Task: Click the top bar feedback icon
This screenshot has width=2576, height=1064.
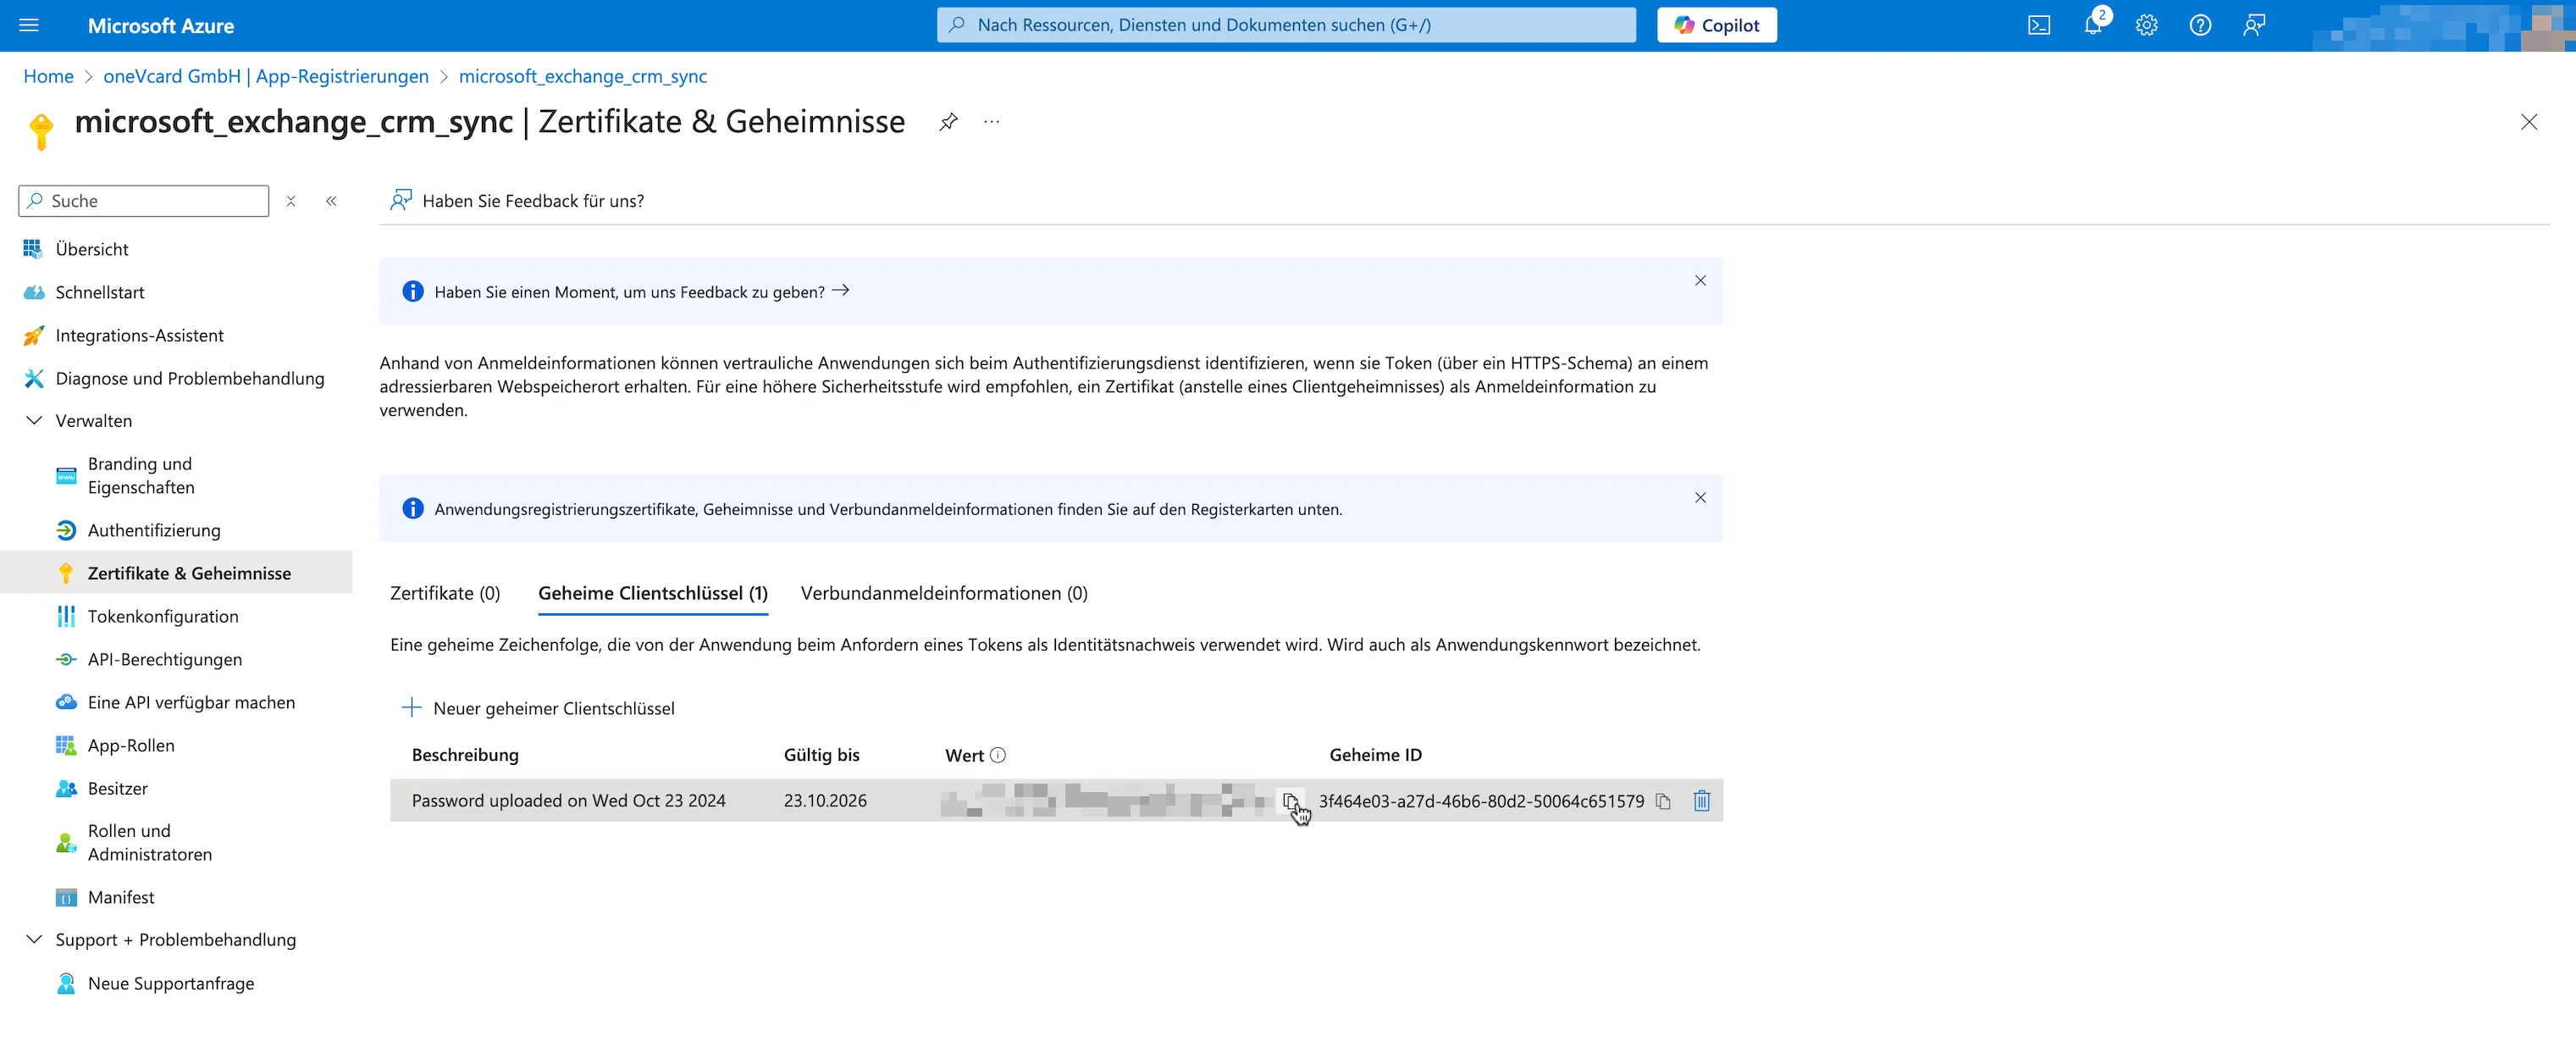Action: click(2254, 26)
